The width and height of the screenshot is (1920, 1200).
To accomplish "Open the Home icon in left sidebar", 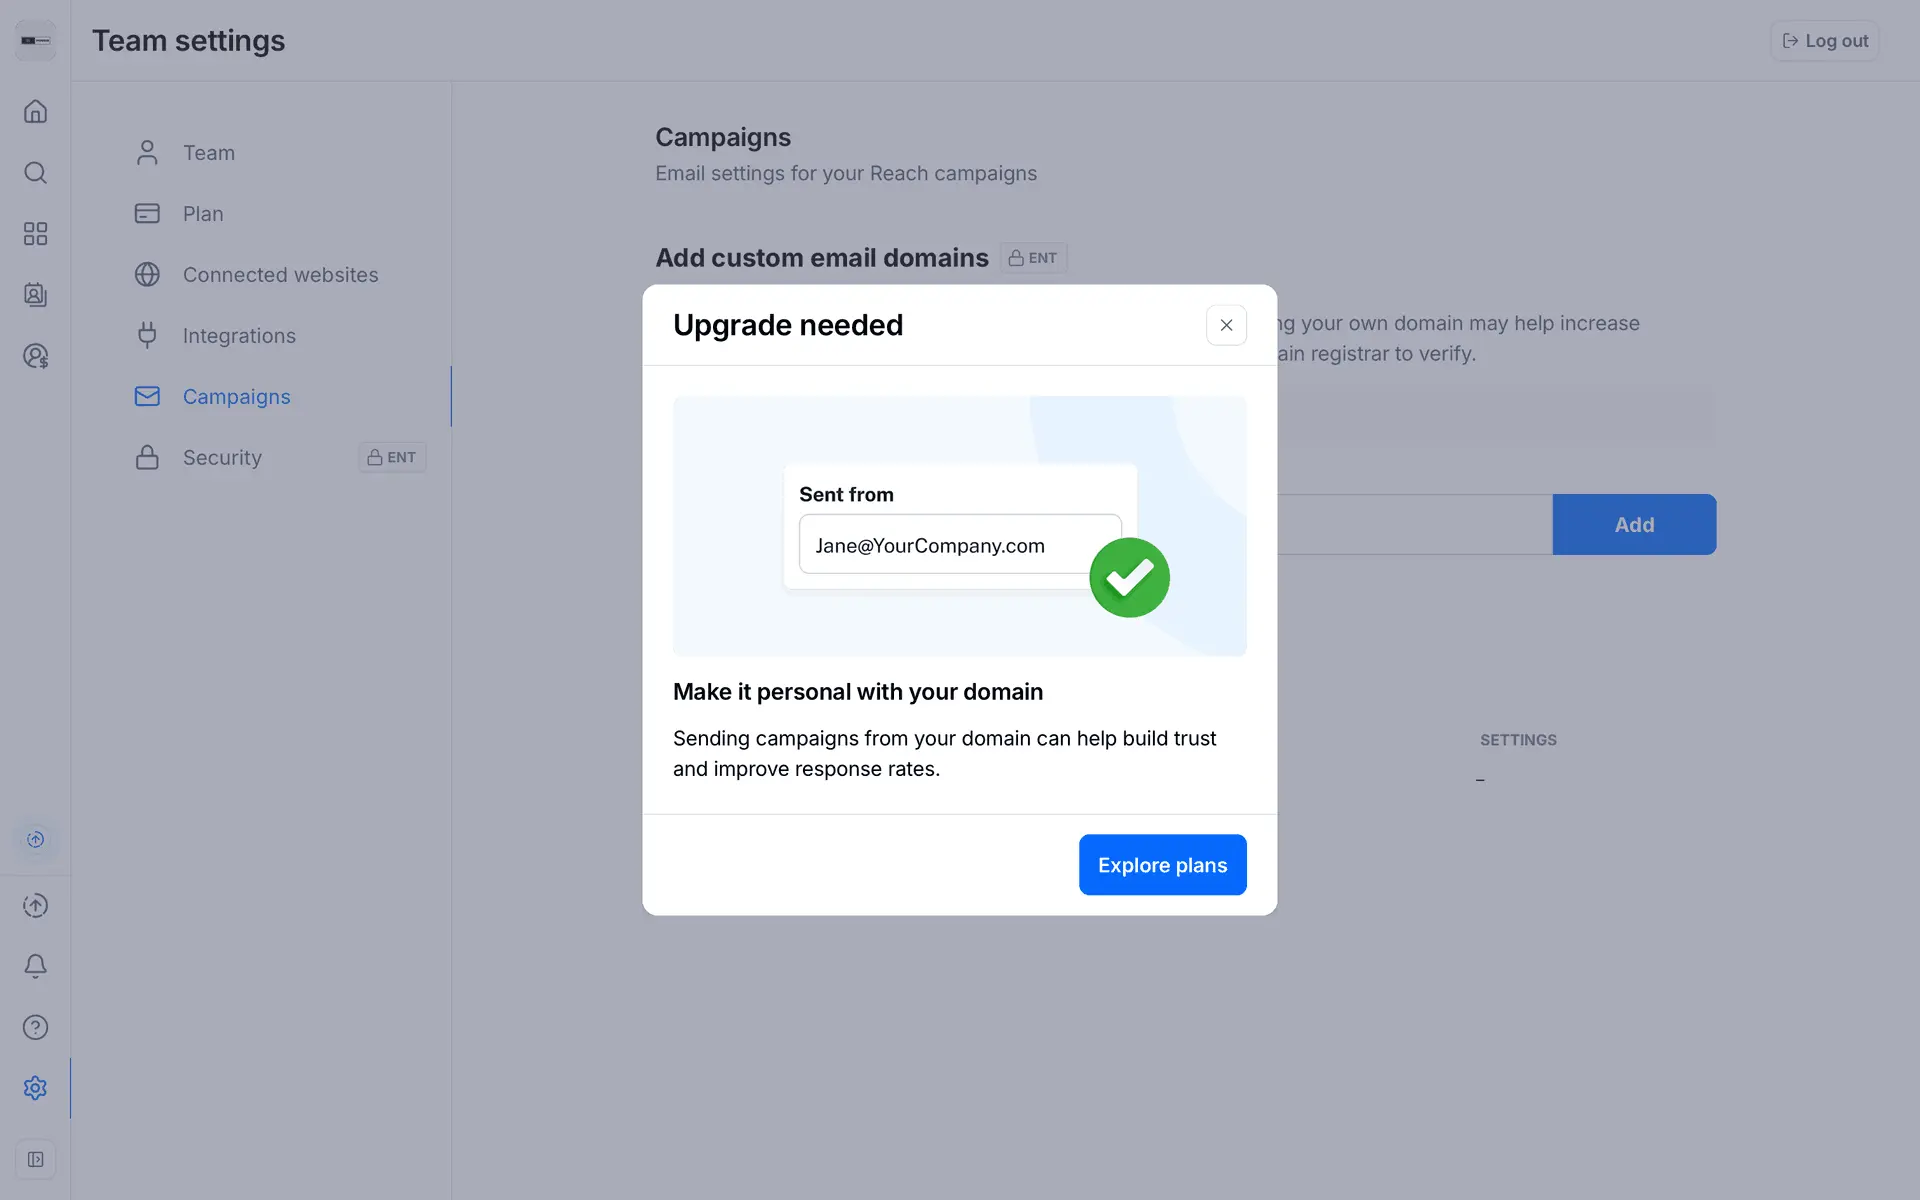I will [35, 111].
